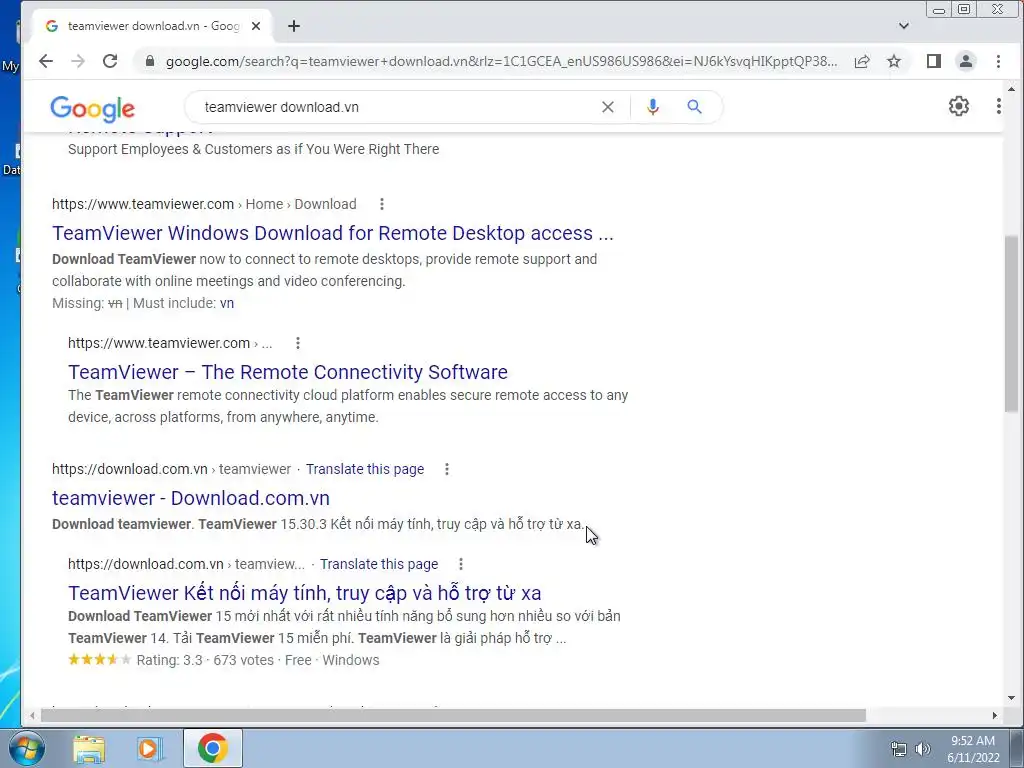The height and width of the screenshot is (768, 1024).
Task: Open TeamViewer Kết nối máy tính result
Action: click(304, 593)
